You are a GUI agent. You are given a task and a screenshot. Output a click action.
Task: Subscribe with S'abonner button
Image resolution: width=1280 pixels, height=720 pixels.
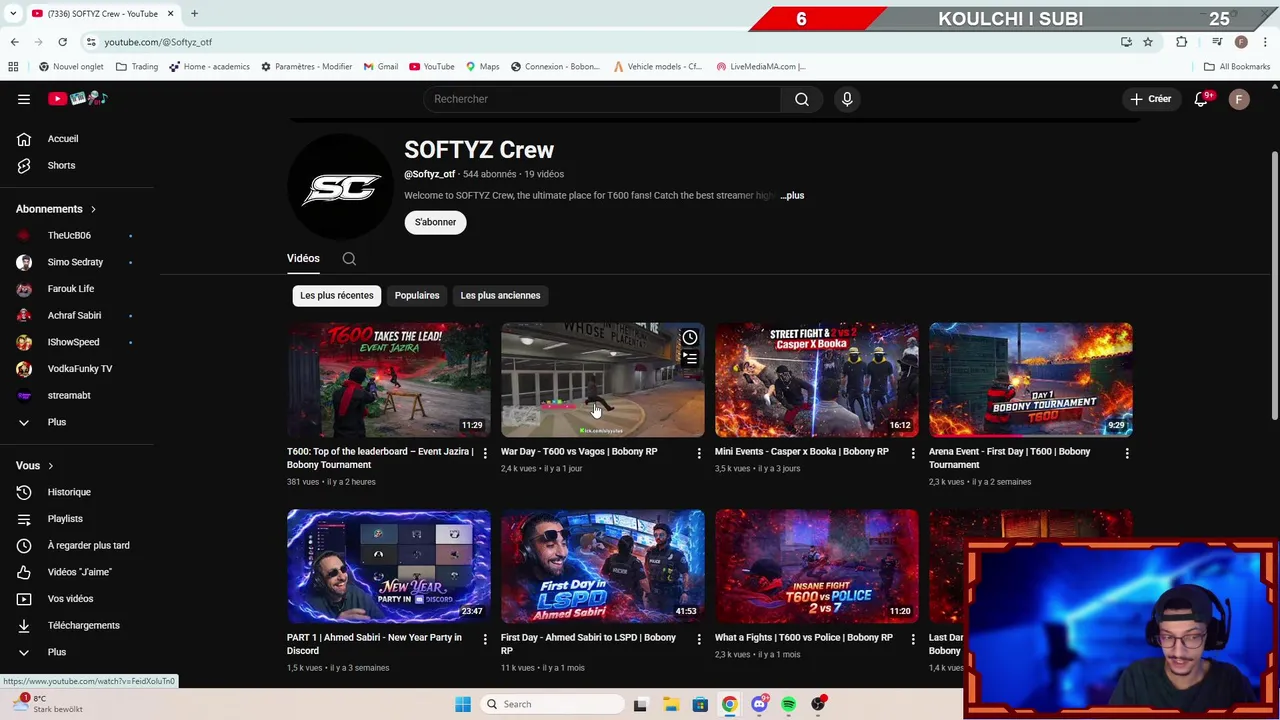pos(435,222)
